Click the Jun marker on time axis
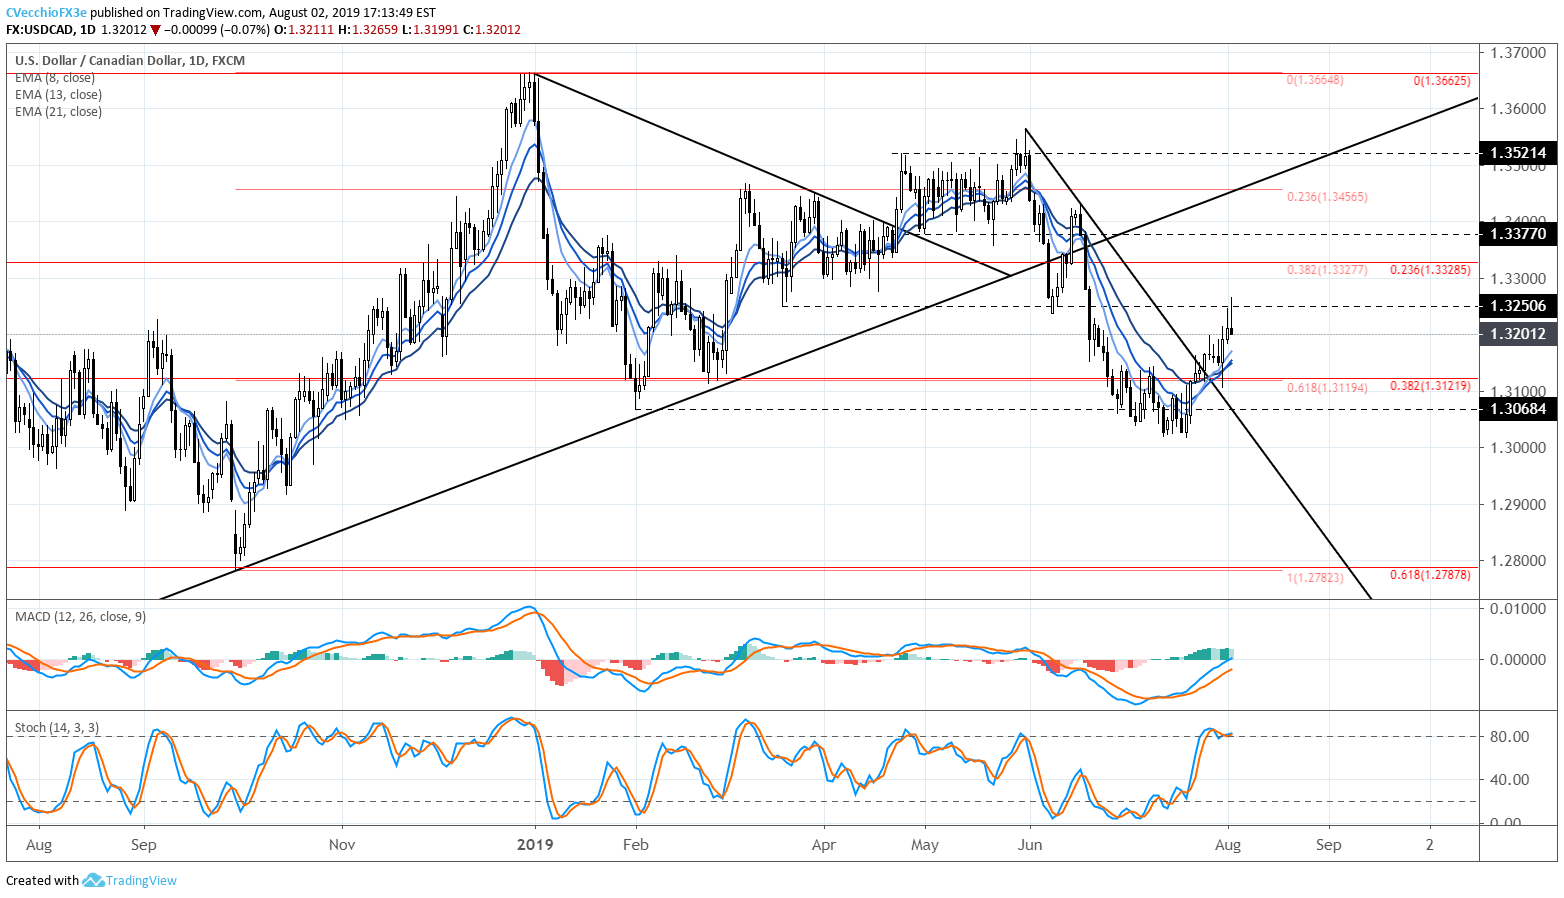 tap(1030, 845)
